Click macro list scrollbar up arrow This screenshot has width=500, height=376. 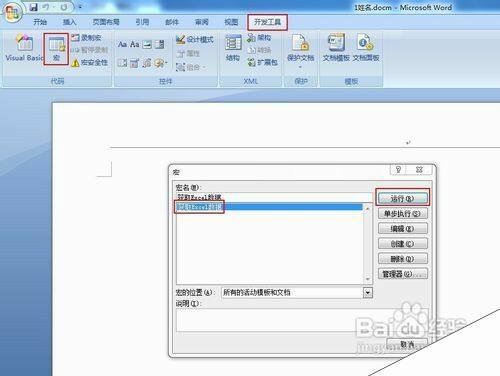tap(367, 208)
